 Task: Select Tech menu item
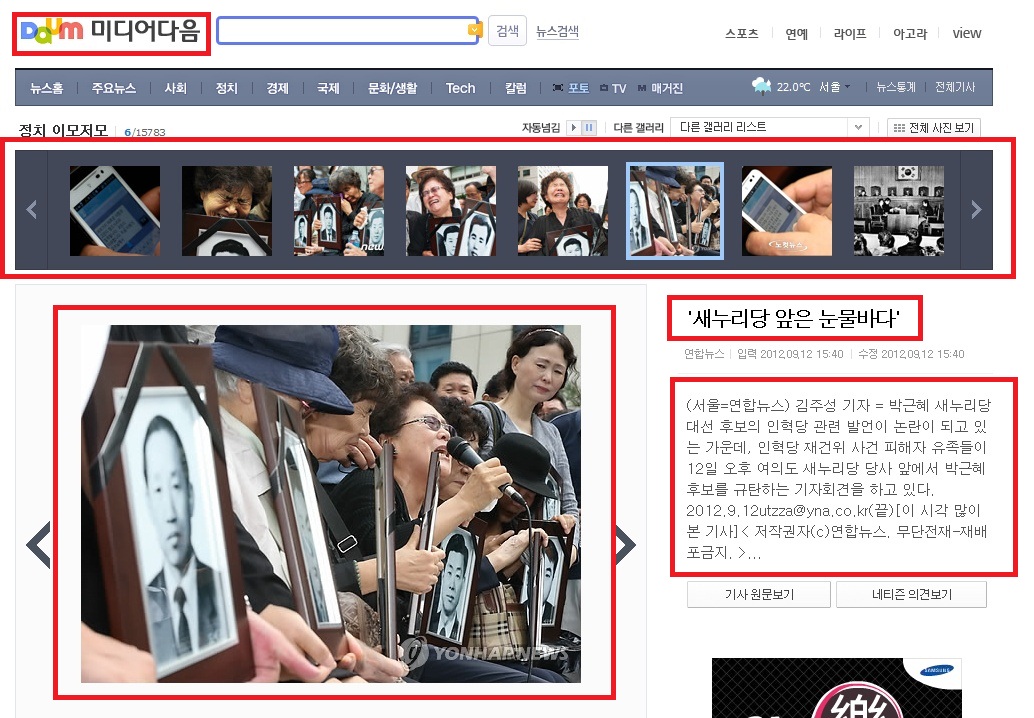tap(460, 88)
